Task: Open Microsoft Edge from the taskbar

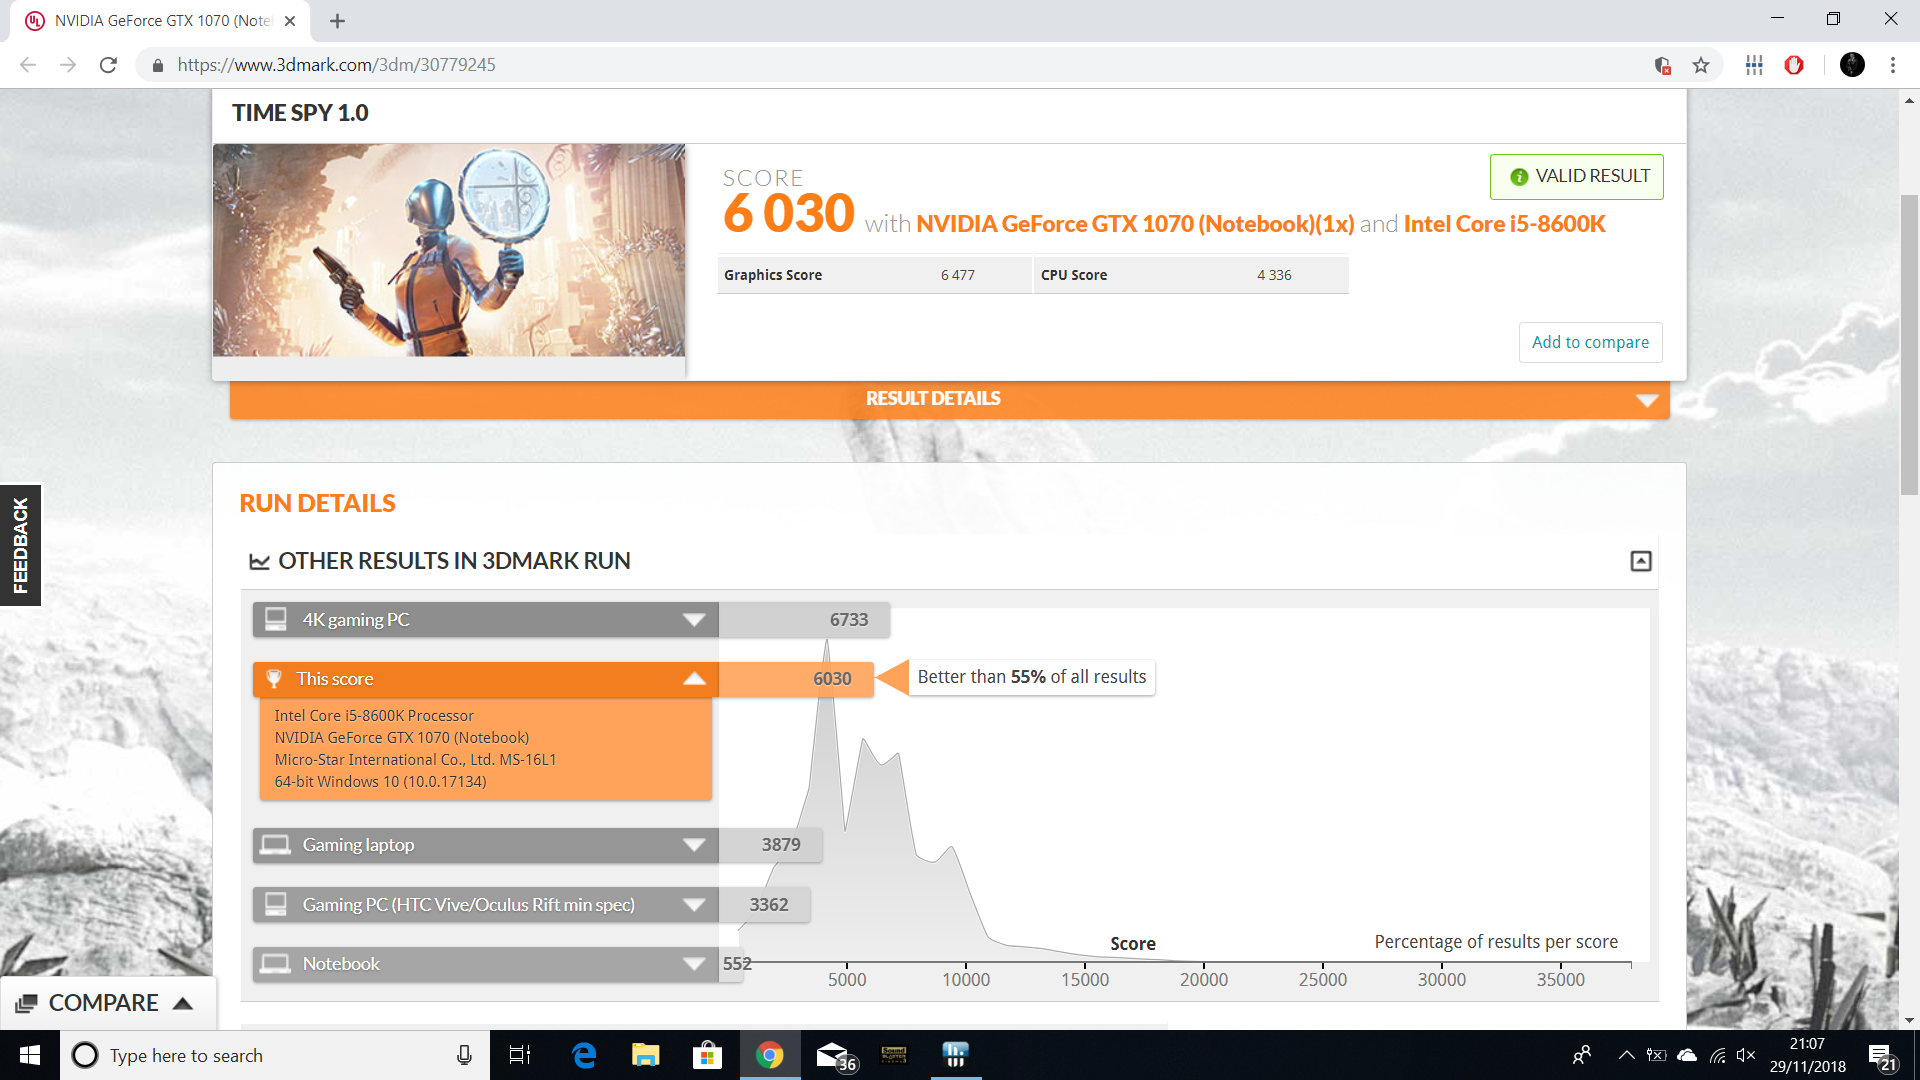Action: [584, 1055]
